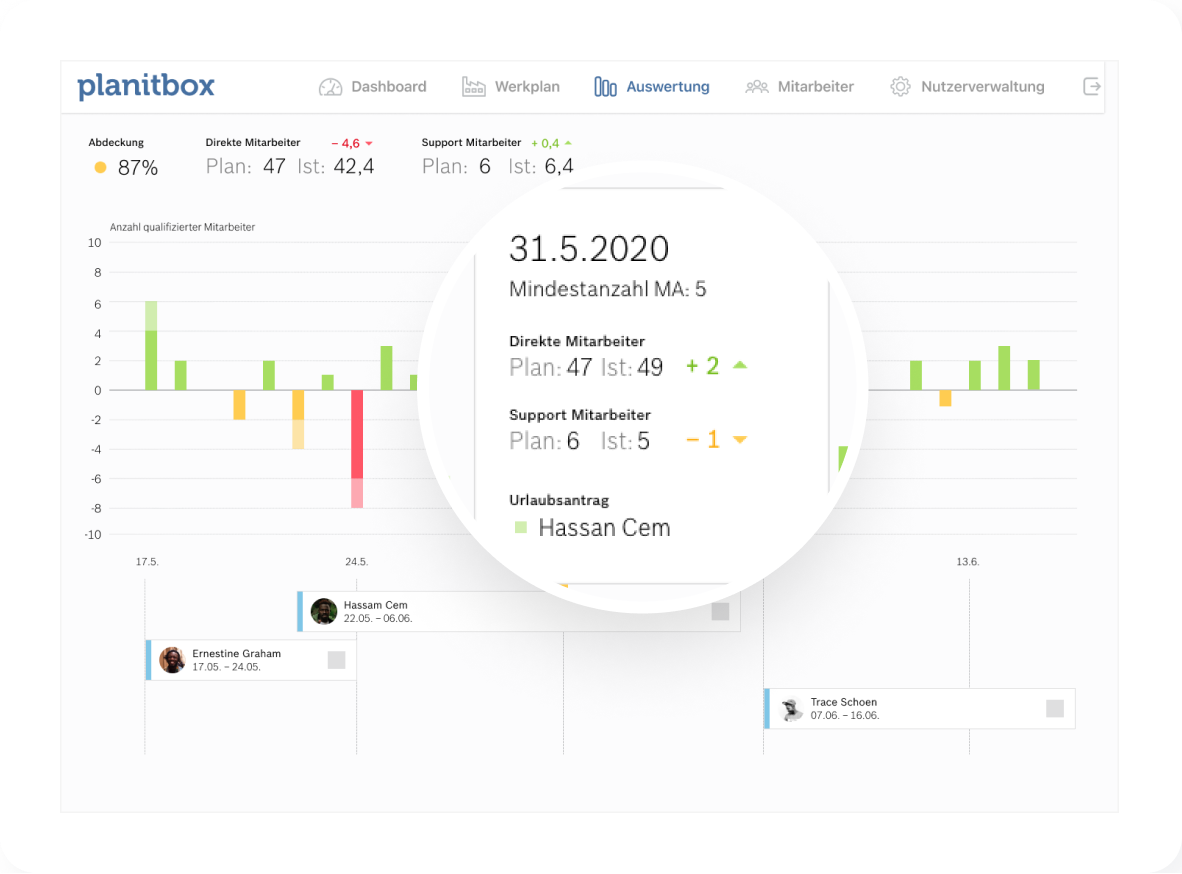Click Mindestanzahl MA: 5 text
Viewport: 1182px width, 874px height.
[x=608, y=289]
